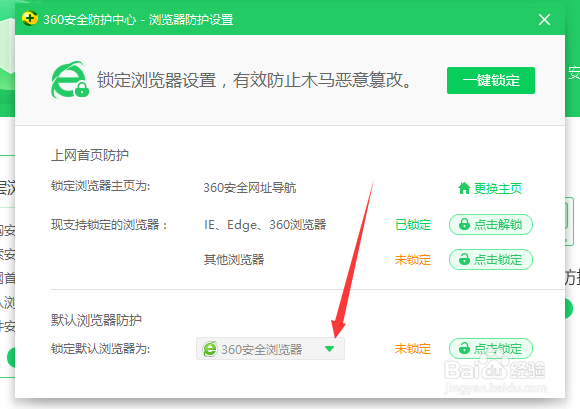580x409 pixels.
Task: Click the 360安全网址导航 homepage text
Action: [x=250, y=188]
